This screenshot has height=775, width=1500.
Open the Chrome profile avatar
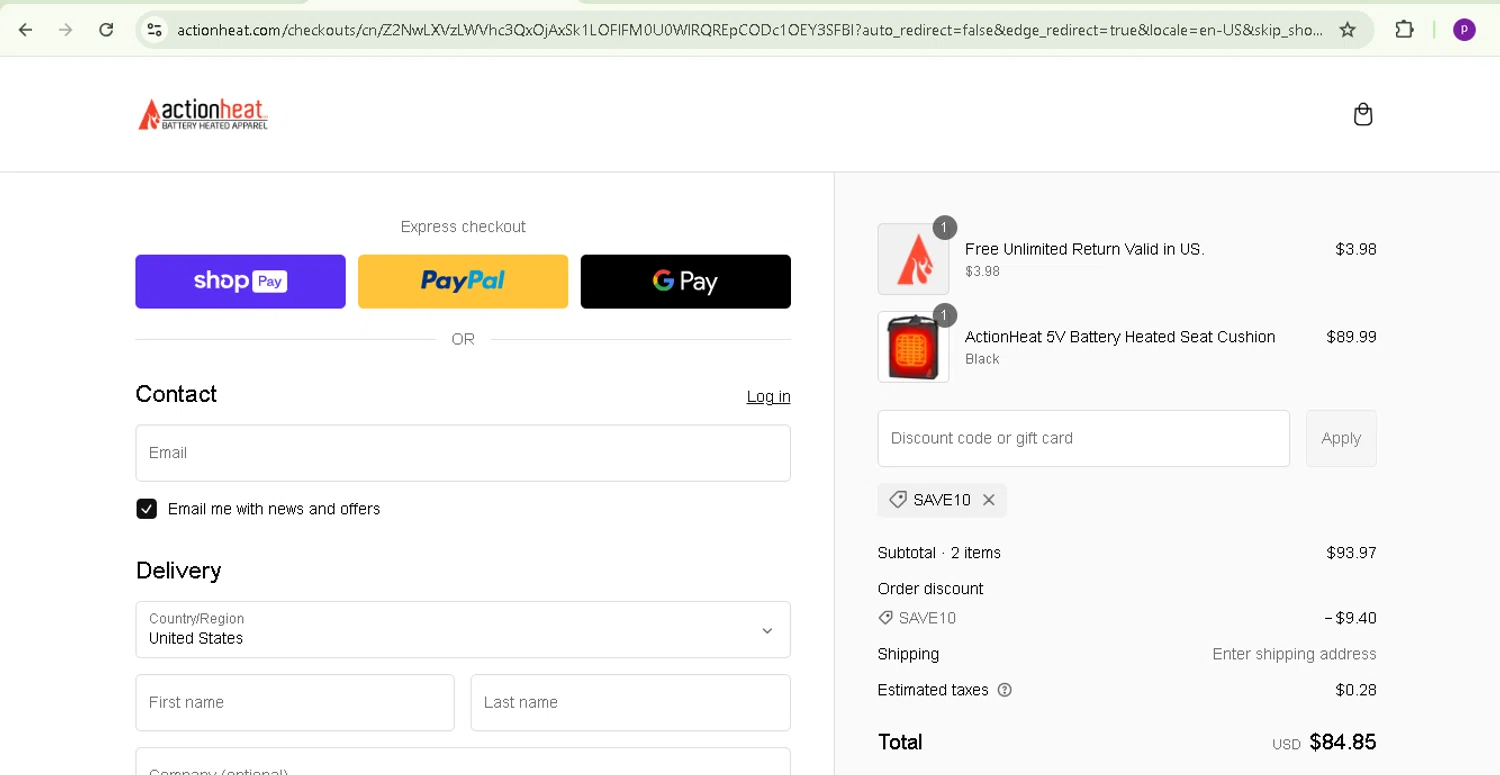1464,30
